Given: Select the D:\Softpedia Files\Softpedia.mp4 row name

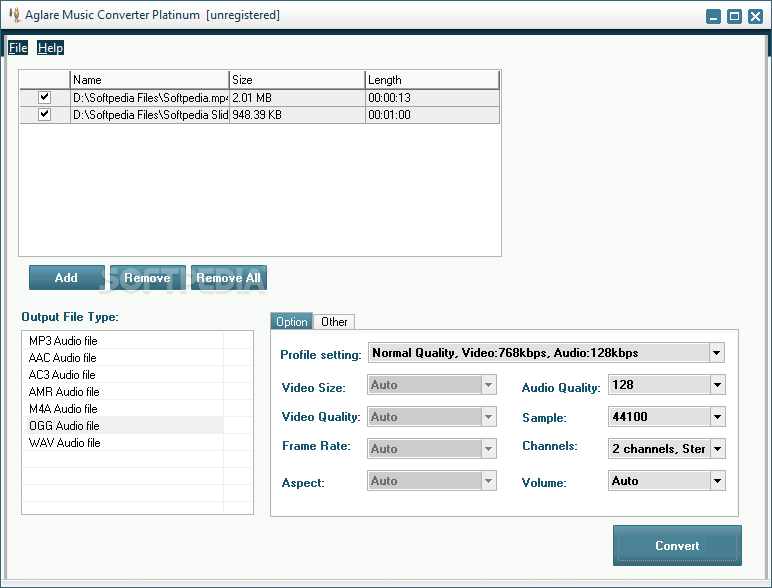Looking at the screenshot, I should coord(150,98).
